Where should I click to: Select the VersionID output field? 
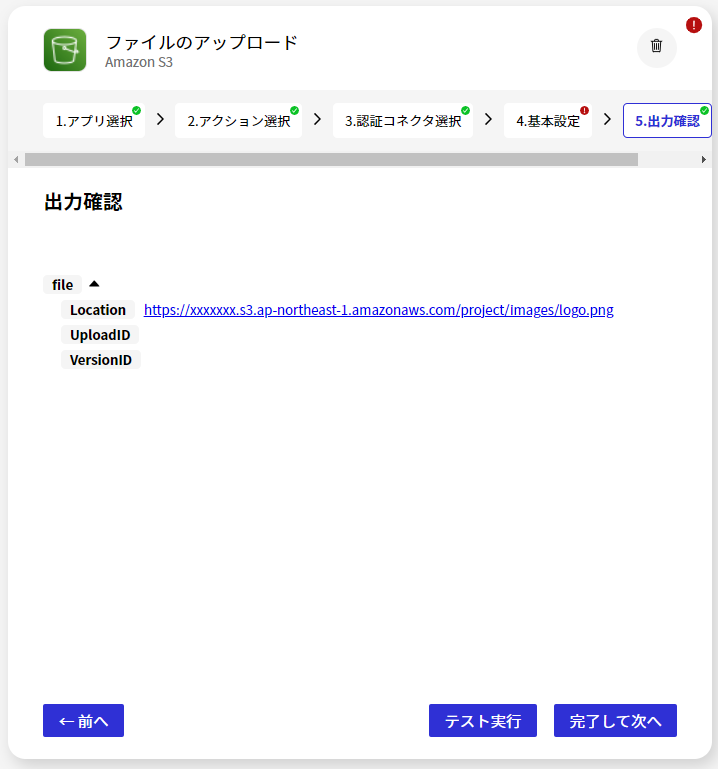[x=101, y=360]
